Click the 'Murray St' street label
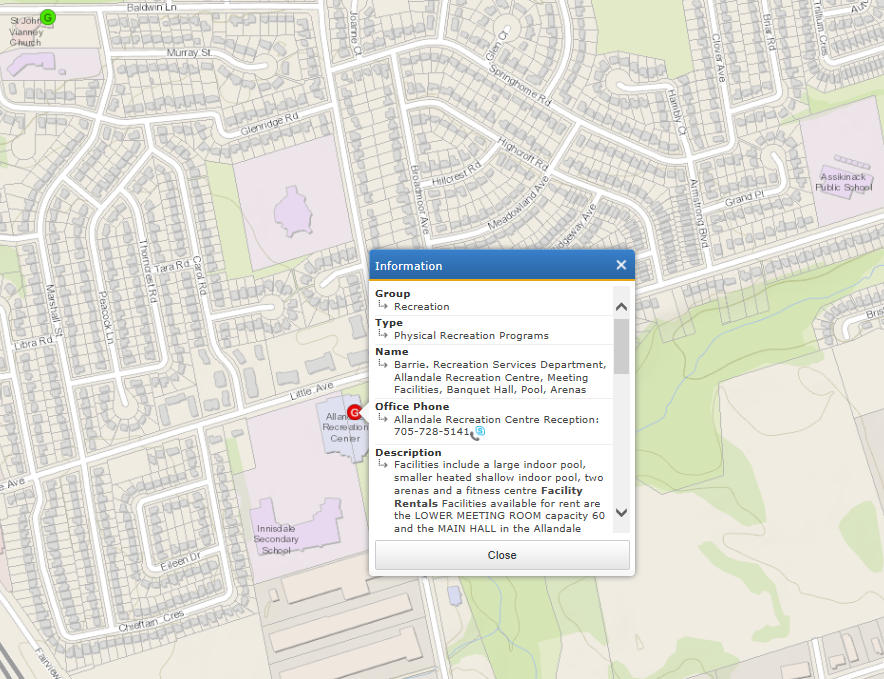The height and width of the screenshot is (679, 884). (x=189, y=52)
